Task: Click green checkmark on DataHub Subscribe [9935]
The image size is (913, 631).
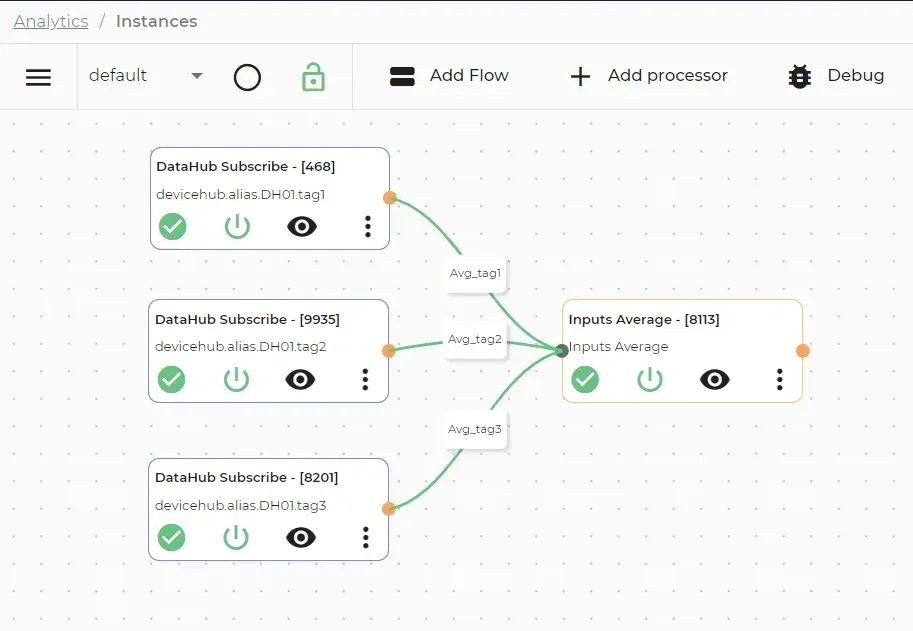Action: (x=172, y=380)
